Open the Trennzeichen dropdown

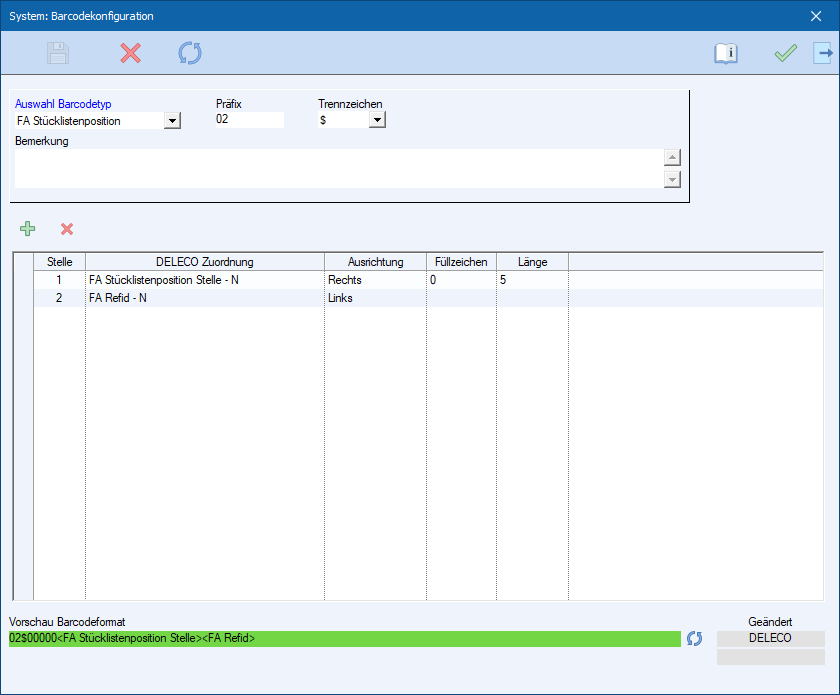click(377, 121)
